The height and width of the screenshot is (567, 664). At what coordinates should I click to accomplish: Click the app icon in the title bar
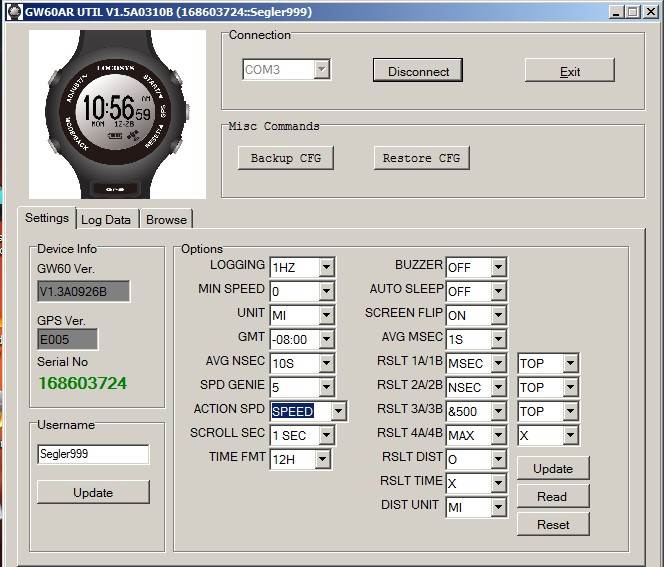11,12
